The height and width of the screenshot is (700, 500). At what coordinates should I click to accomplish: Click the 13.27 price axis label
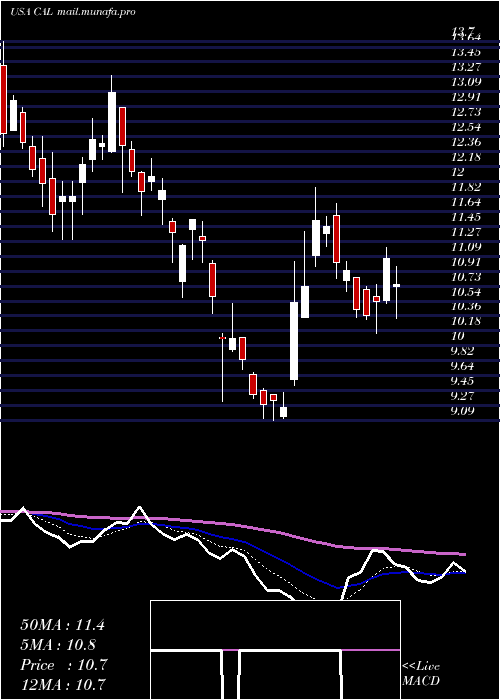pos(466,67)
